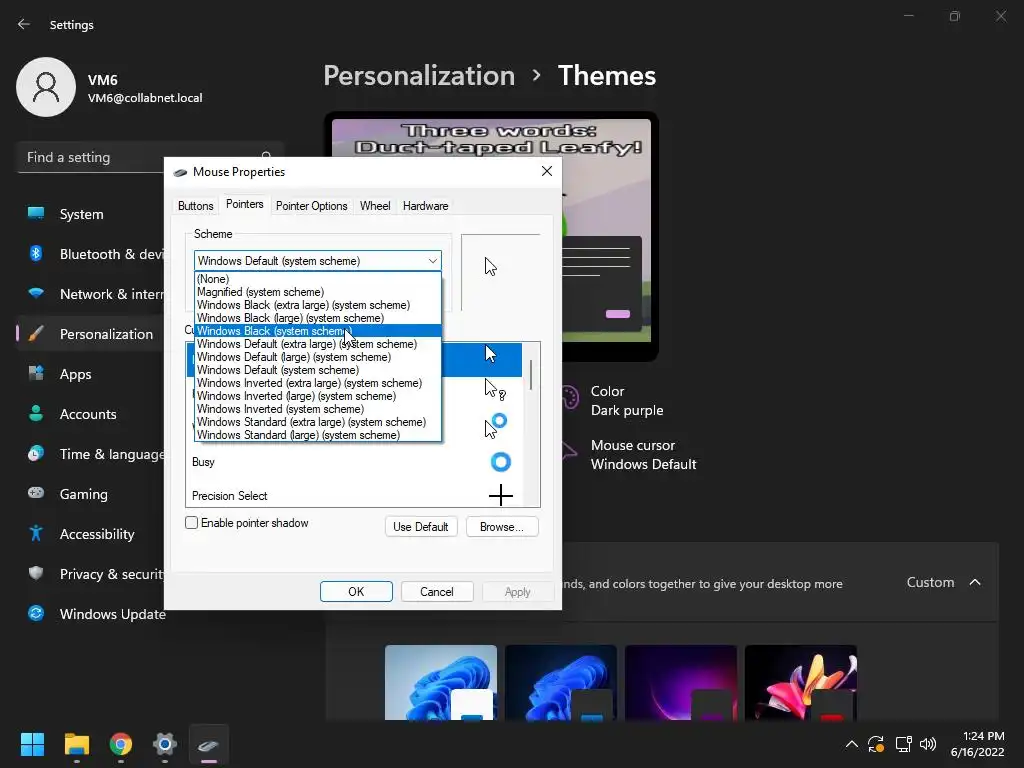The image size is (1024, 768).
Task: Open the Mouse cursor Windows Default setting
Action: [x=630, y=455]
